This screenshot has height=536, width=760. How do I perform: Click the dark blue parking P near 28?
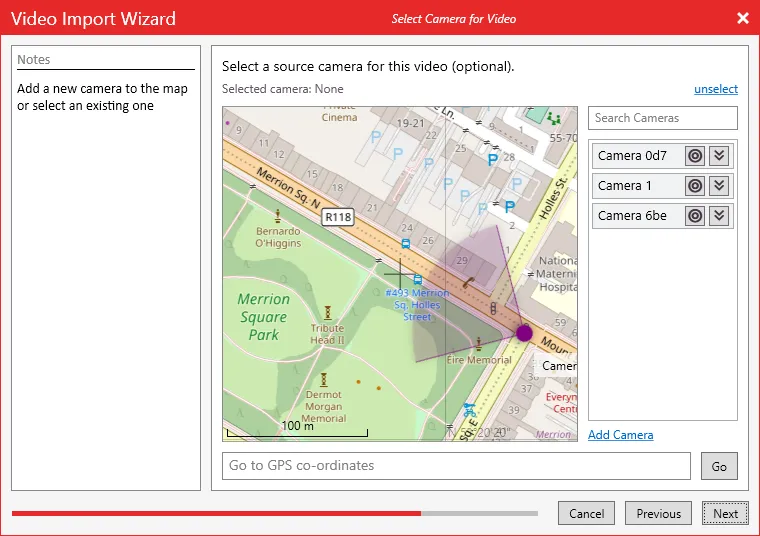coord(492,159)
